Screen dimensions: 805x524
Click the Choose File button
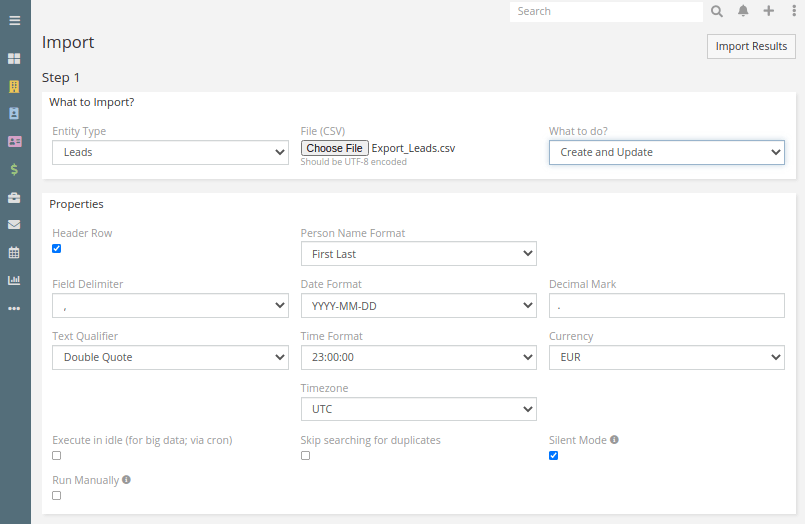point(334,148)
